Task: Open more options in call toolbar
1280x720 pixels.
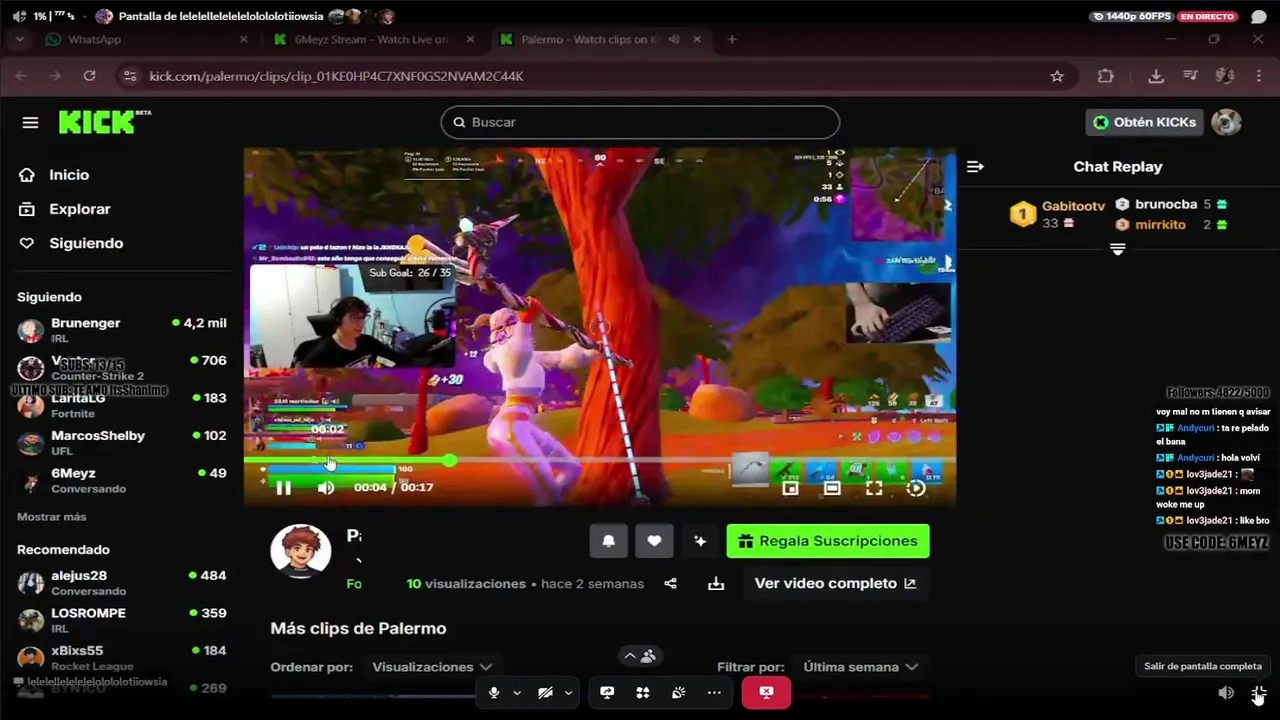Action: (x=714, y=692)
